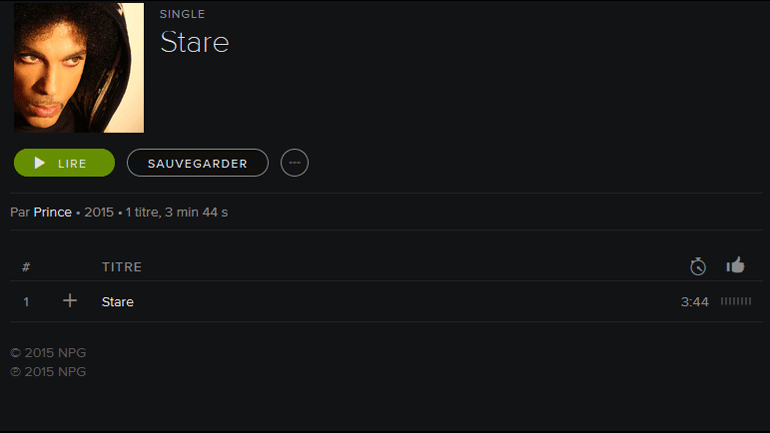Screen dimensions: 770x433
Task: Click the popularity bar indicator for Stare
Action: [x=736, y=301]
